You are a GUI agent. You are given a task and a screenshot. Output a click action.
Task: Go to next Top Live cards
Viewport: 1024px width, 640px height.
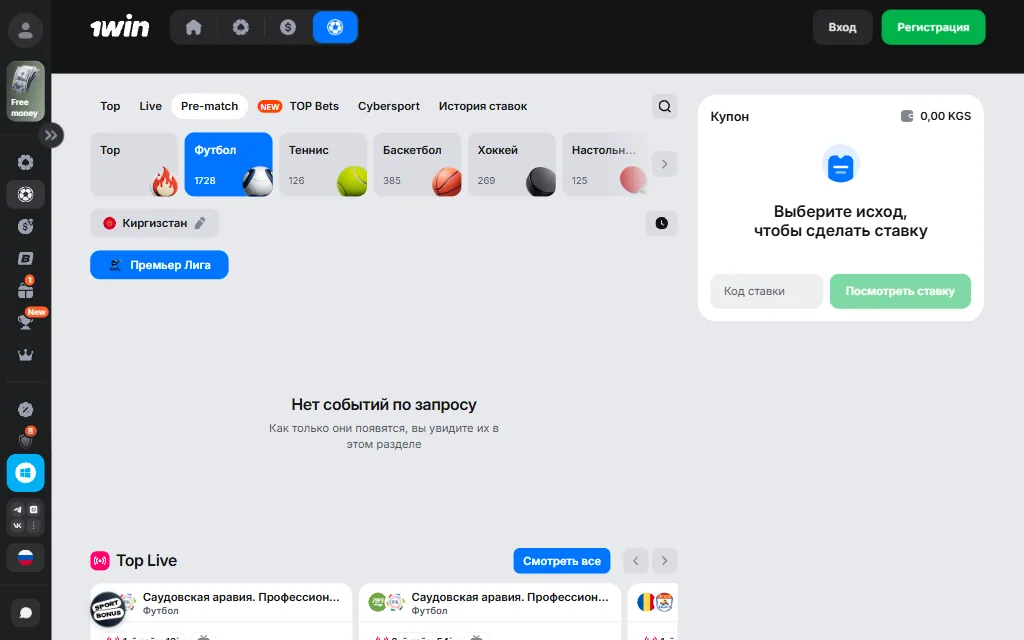click(665, 561)
